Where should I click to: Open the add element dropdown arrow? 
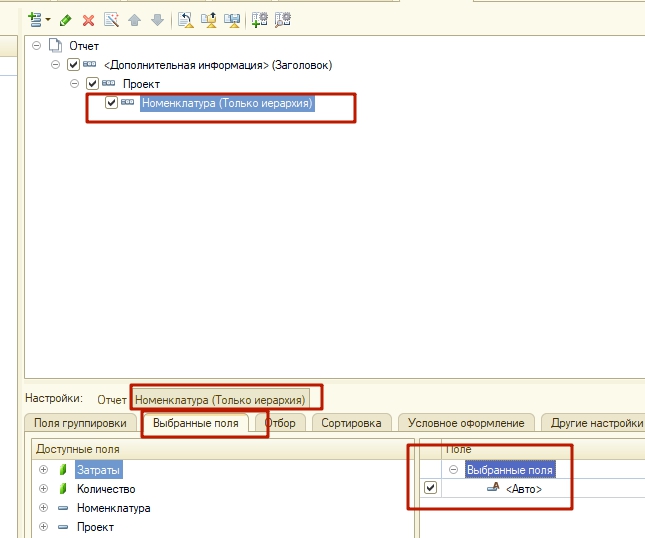[47, 20]
